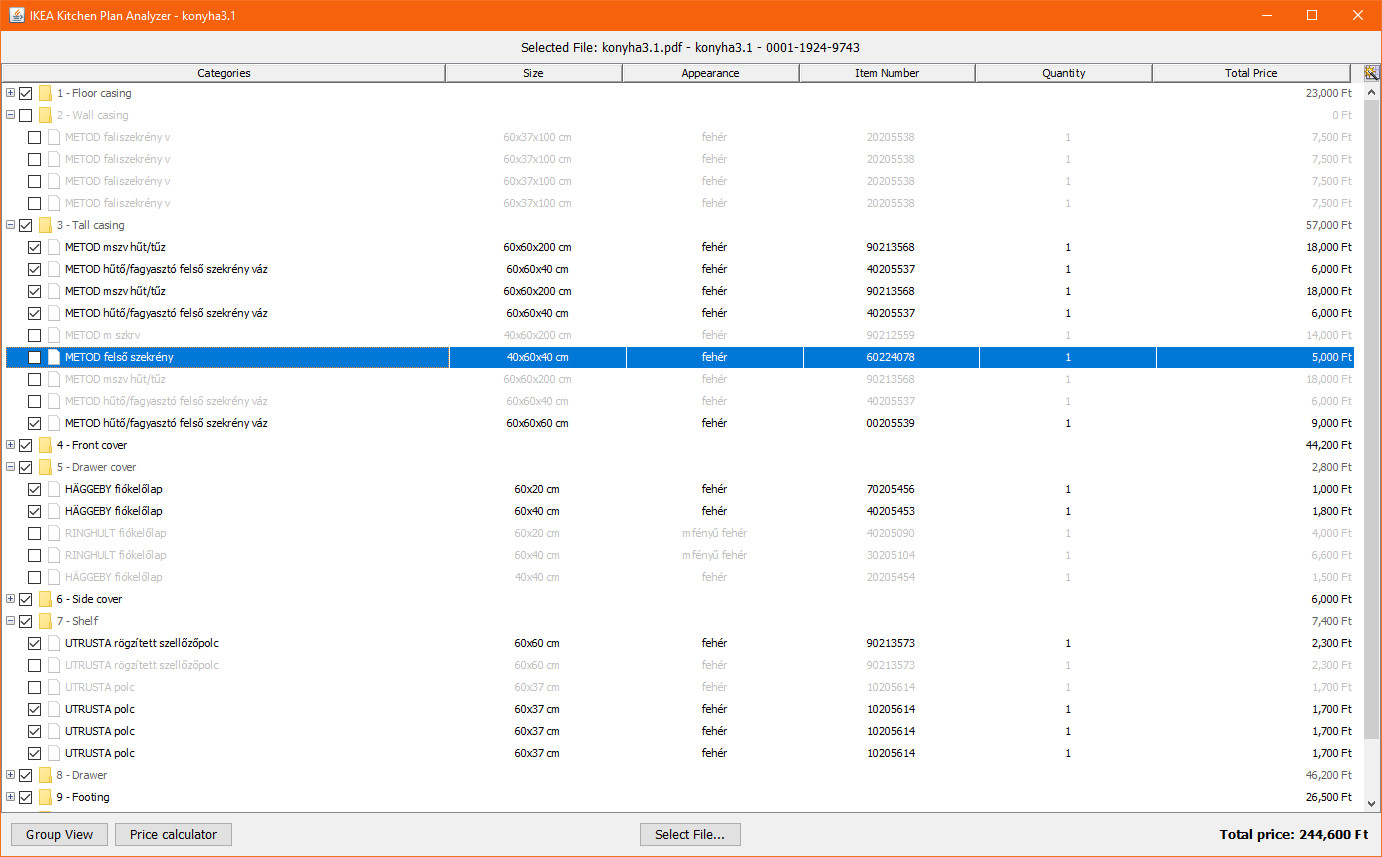The image size is (1382, 857).
Task: Click the Quantity column header
Action: pos(1064,73)
